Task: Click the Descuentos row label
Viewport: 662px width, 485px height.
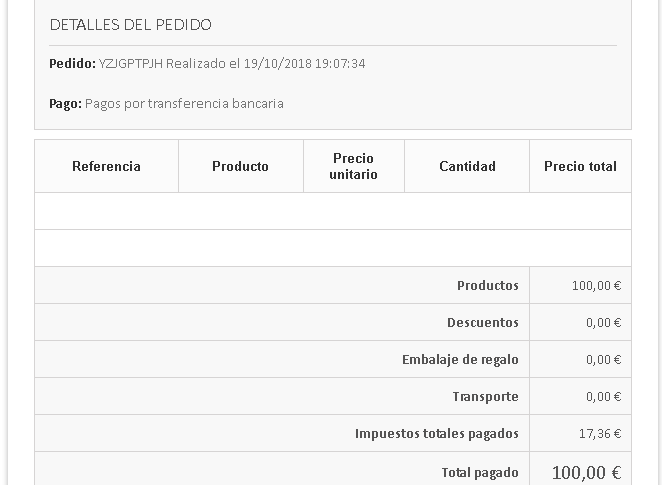Action: 482,322
